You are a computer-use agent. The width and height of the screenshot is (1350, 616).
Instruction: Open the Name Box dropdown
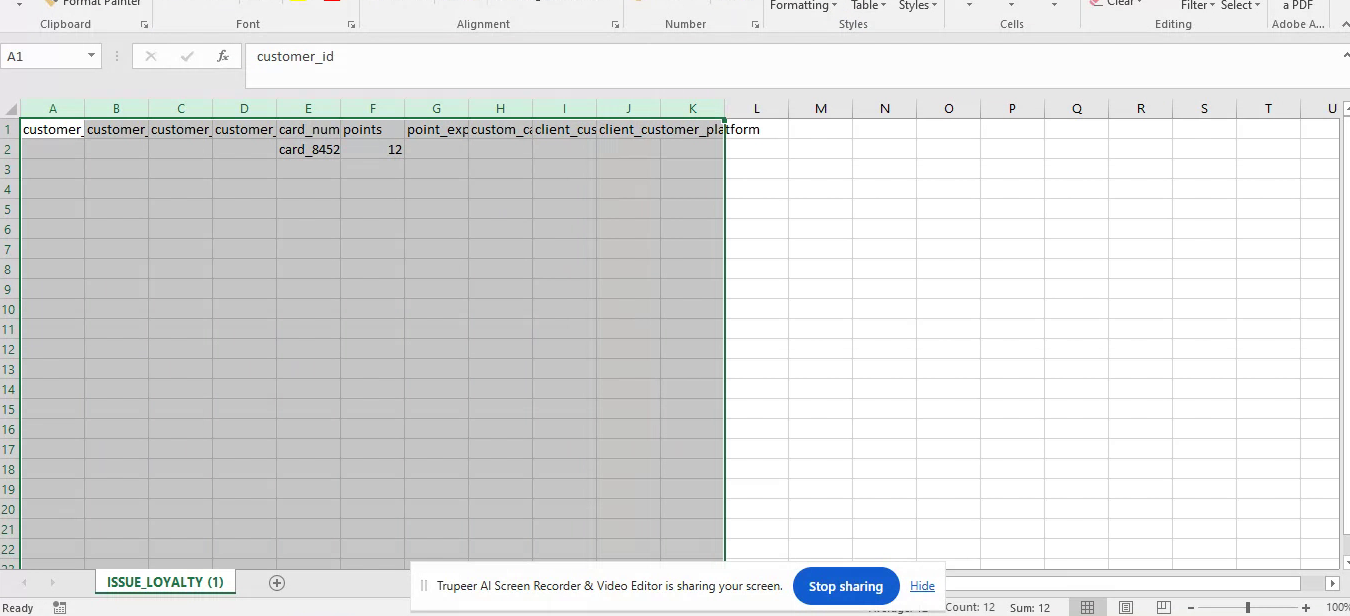click(91, 57)
